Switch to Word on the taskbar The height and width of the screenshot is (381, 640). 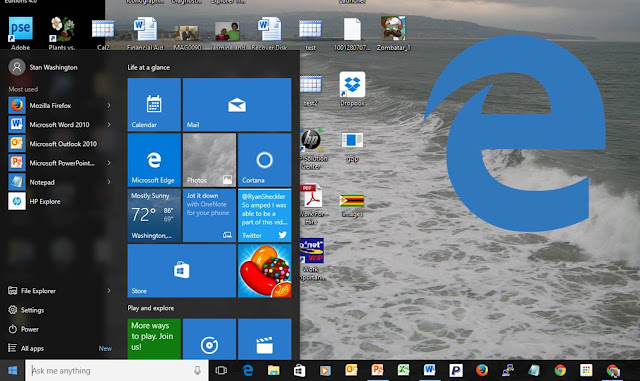pyautogui.click(x=429, y=370)
